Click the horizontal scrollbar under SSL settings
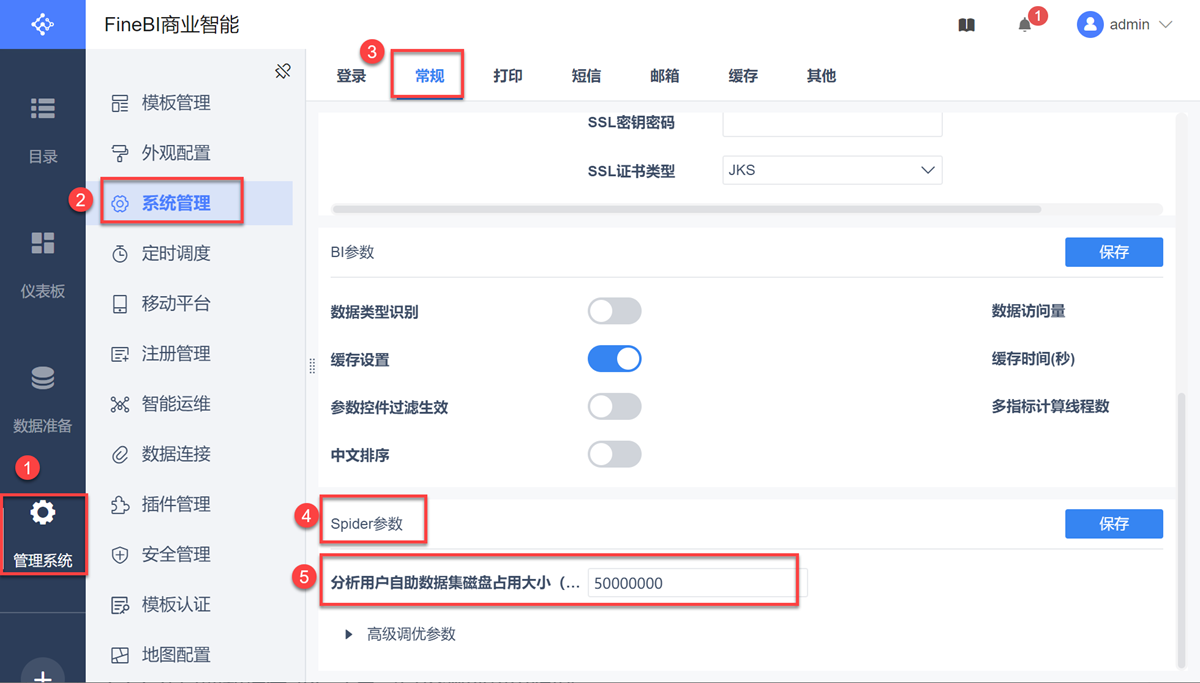The image size is (1200, 683). [x=686, y=209]
